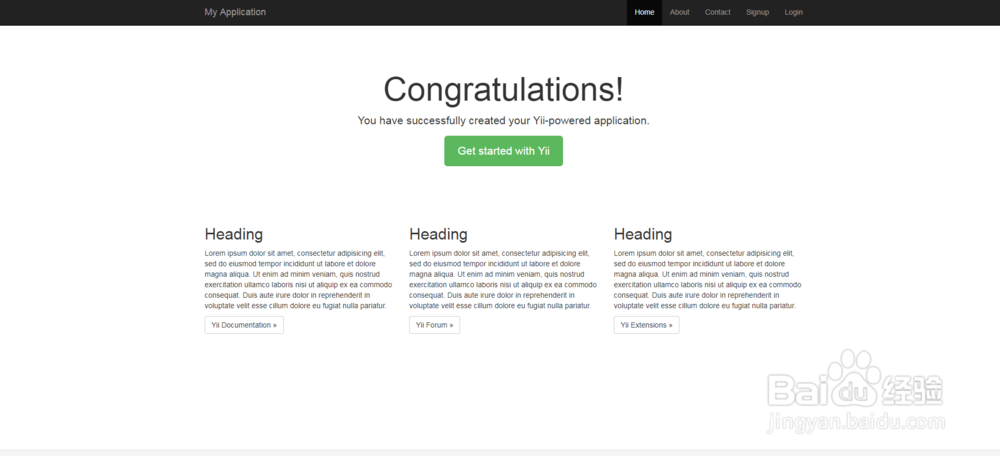Click the Heading above Yii Documentation
Screen dimensions: 1000x456
point(233,234)
